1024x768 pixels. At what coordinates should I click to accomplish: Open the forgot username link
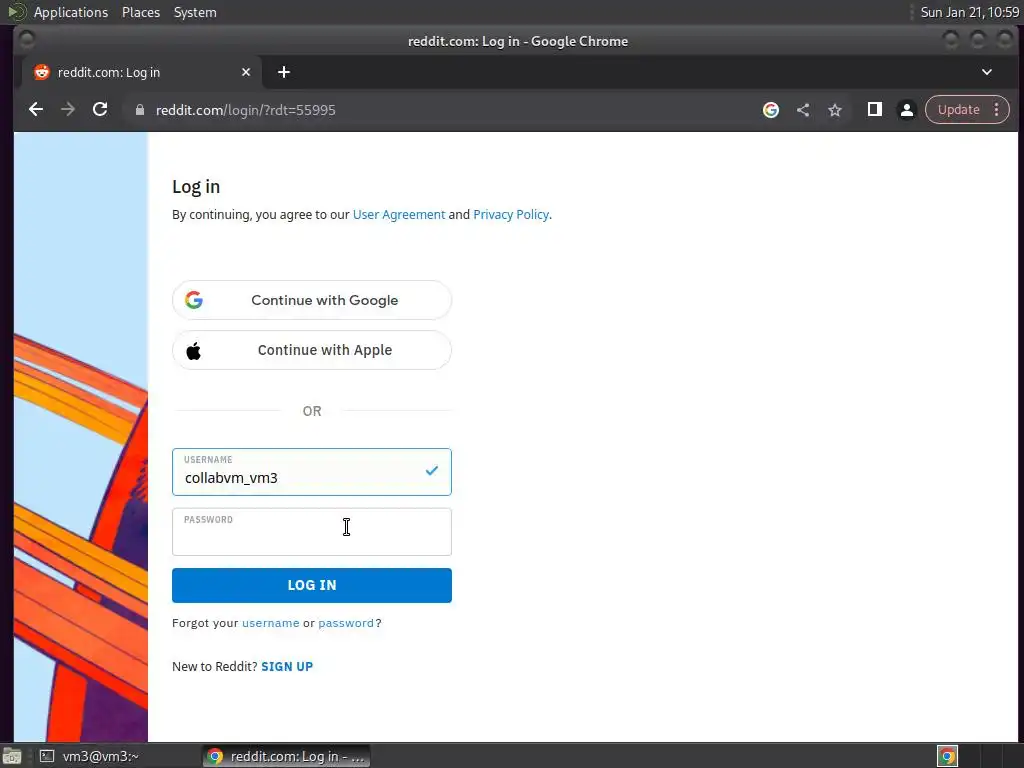270,623
